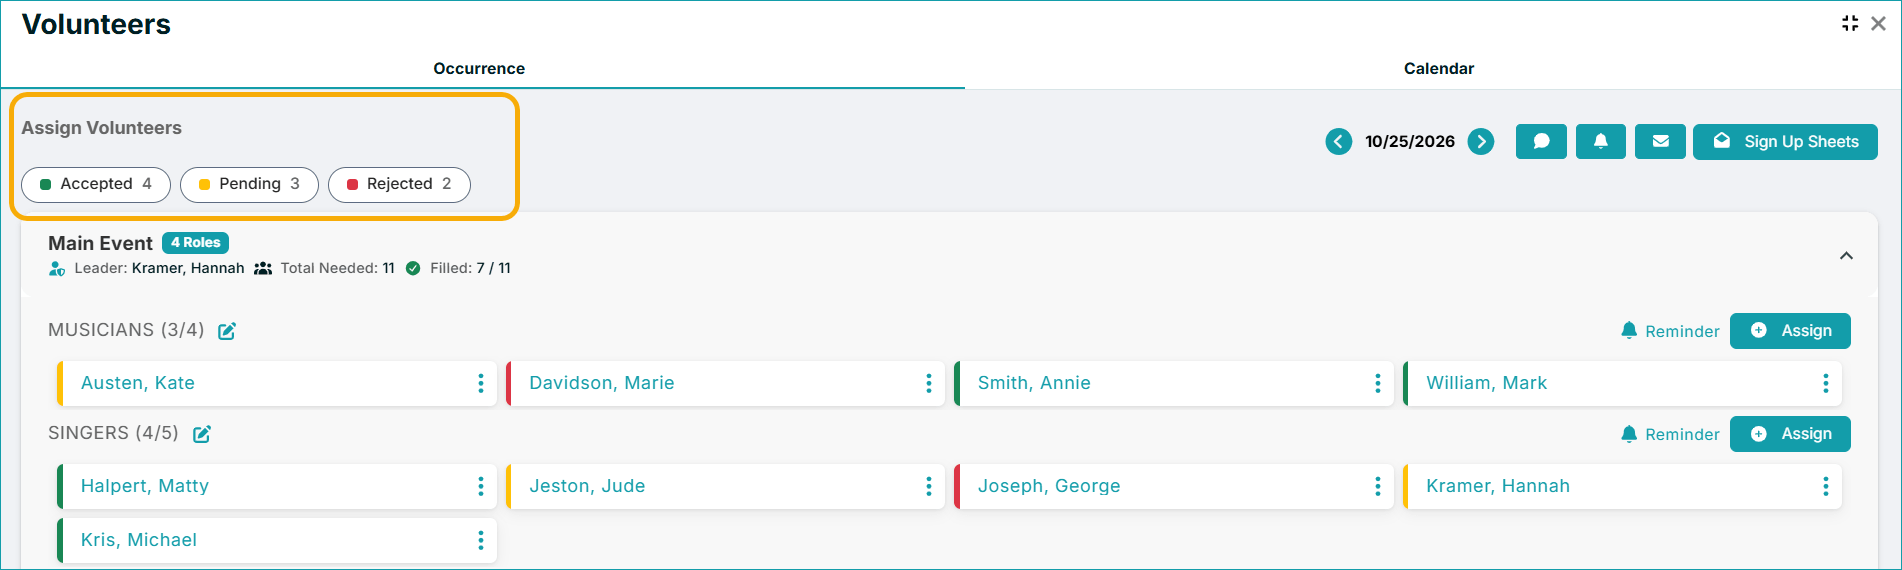Assign a volunteer to MUSICIANS
1902x570 pixels.
point(1790,331)
